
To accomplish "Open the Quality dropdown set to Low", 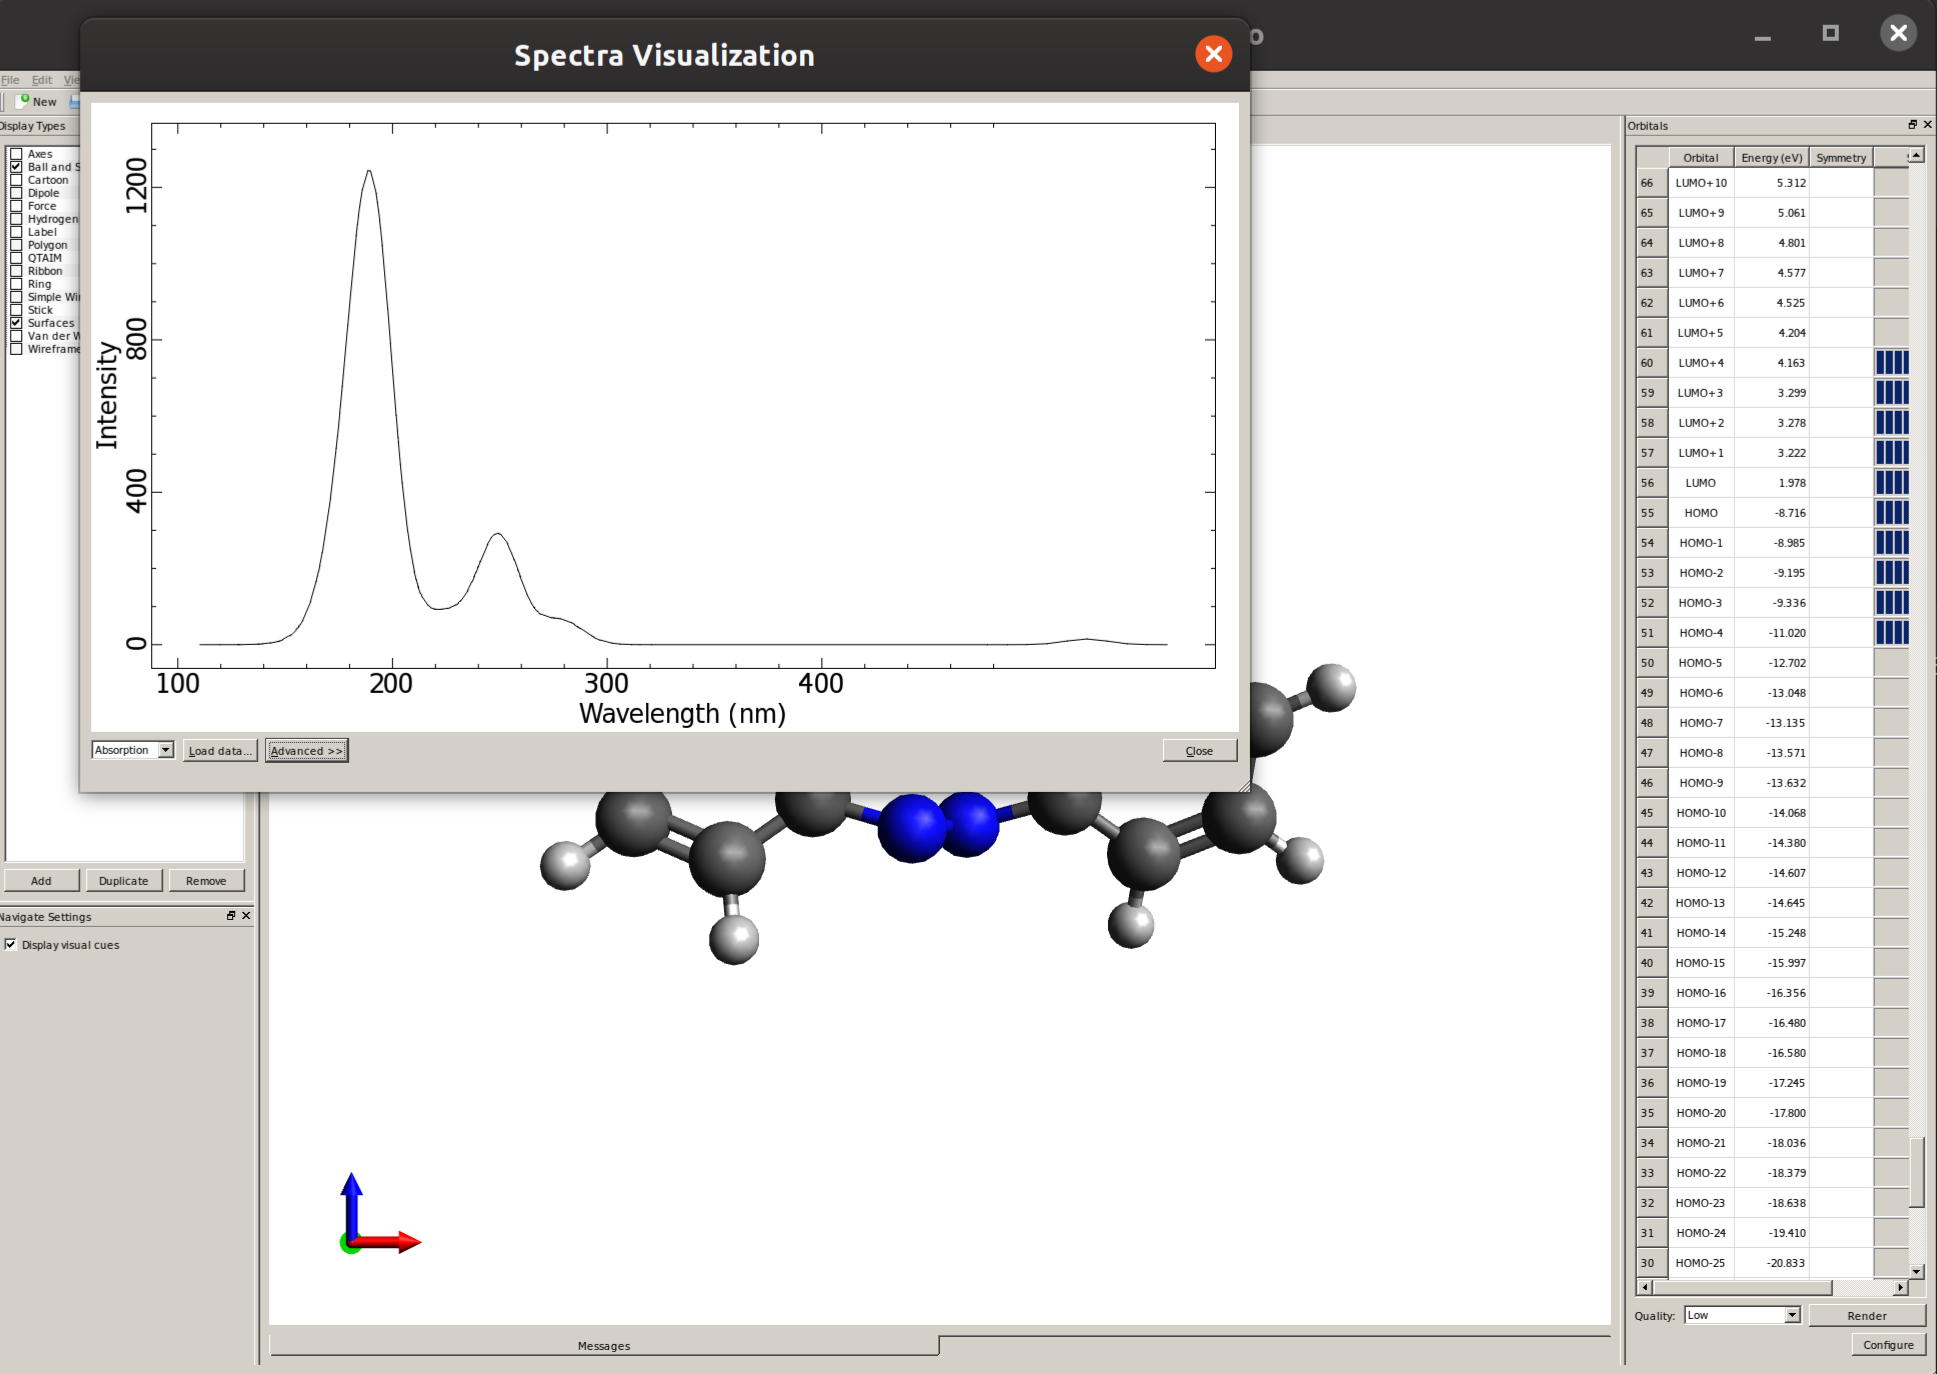I will coord(1741,1315).
